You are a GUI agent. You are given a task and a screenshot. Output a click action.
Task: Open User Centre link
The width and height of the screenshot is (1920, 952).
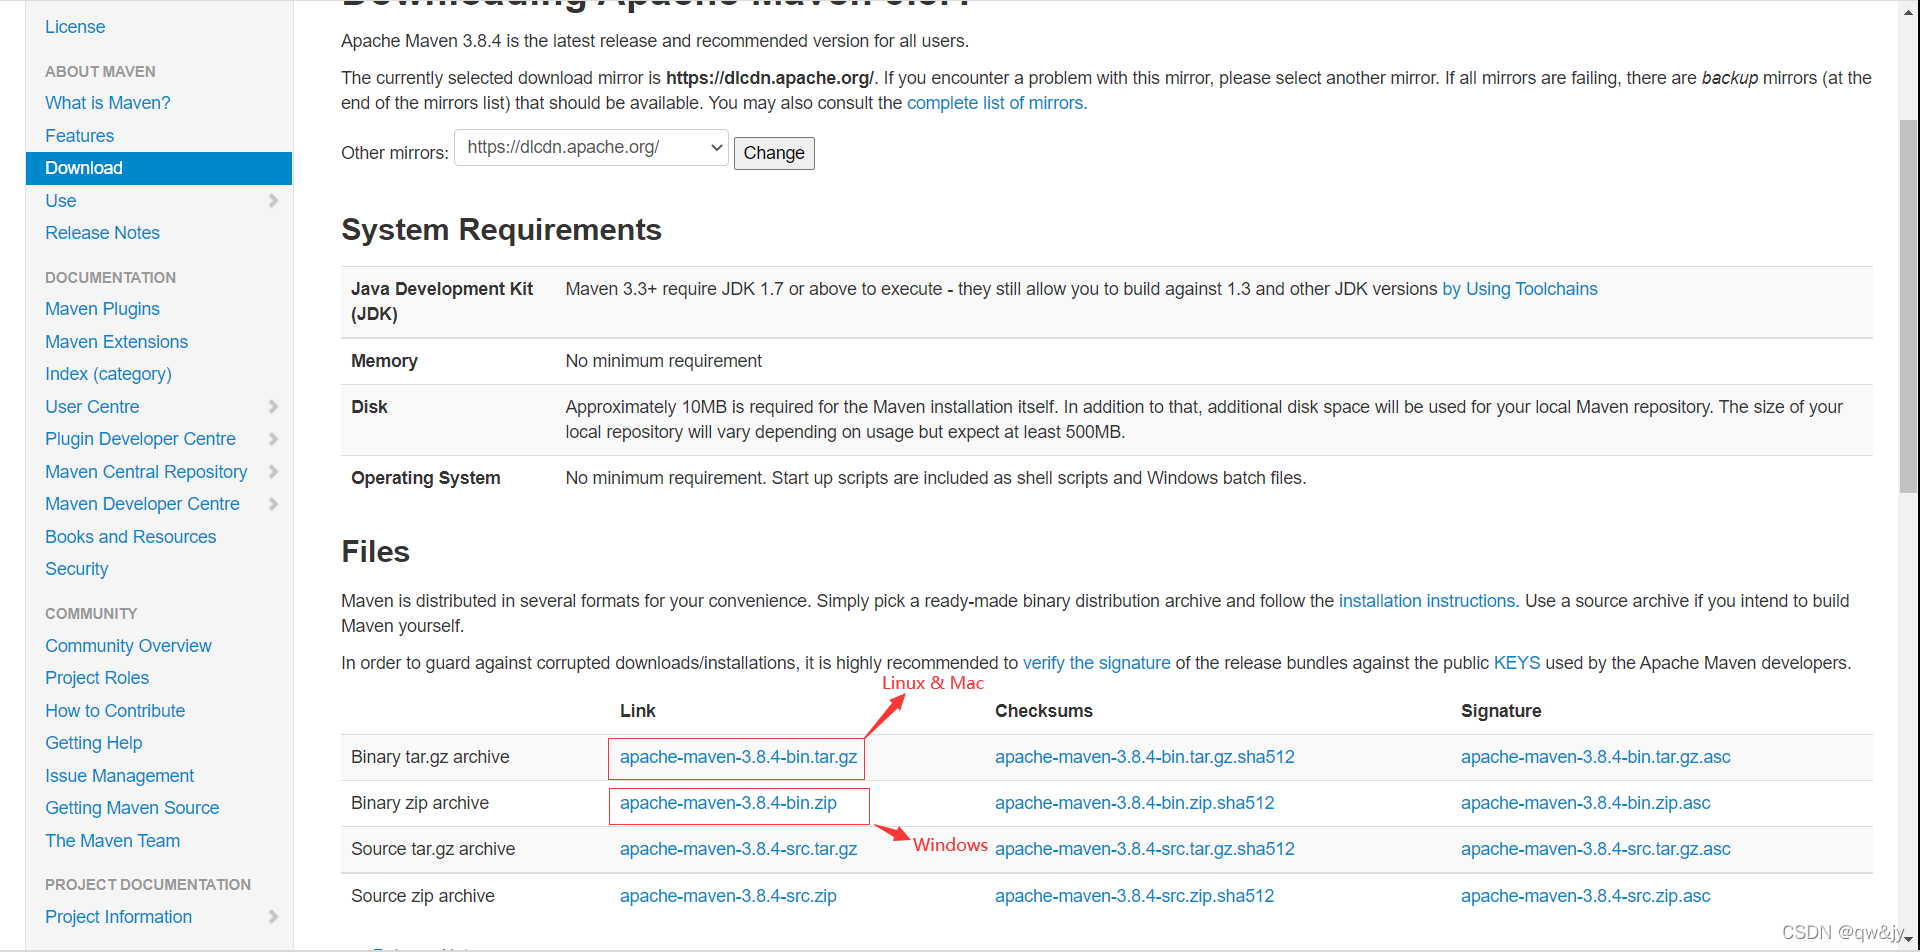(92, 407)
